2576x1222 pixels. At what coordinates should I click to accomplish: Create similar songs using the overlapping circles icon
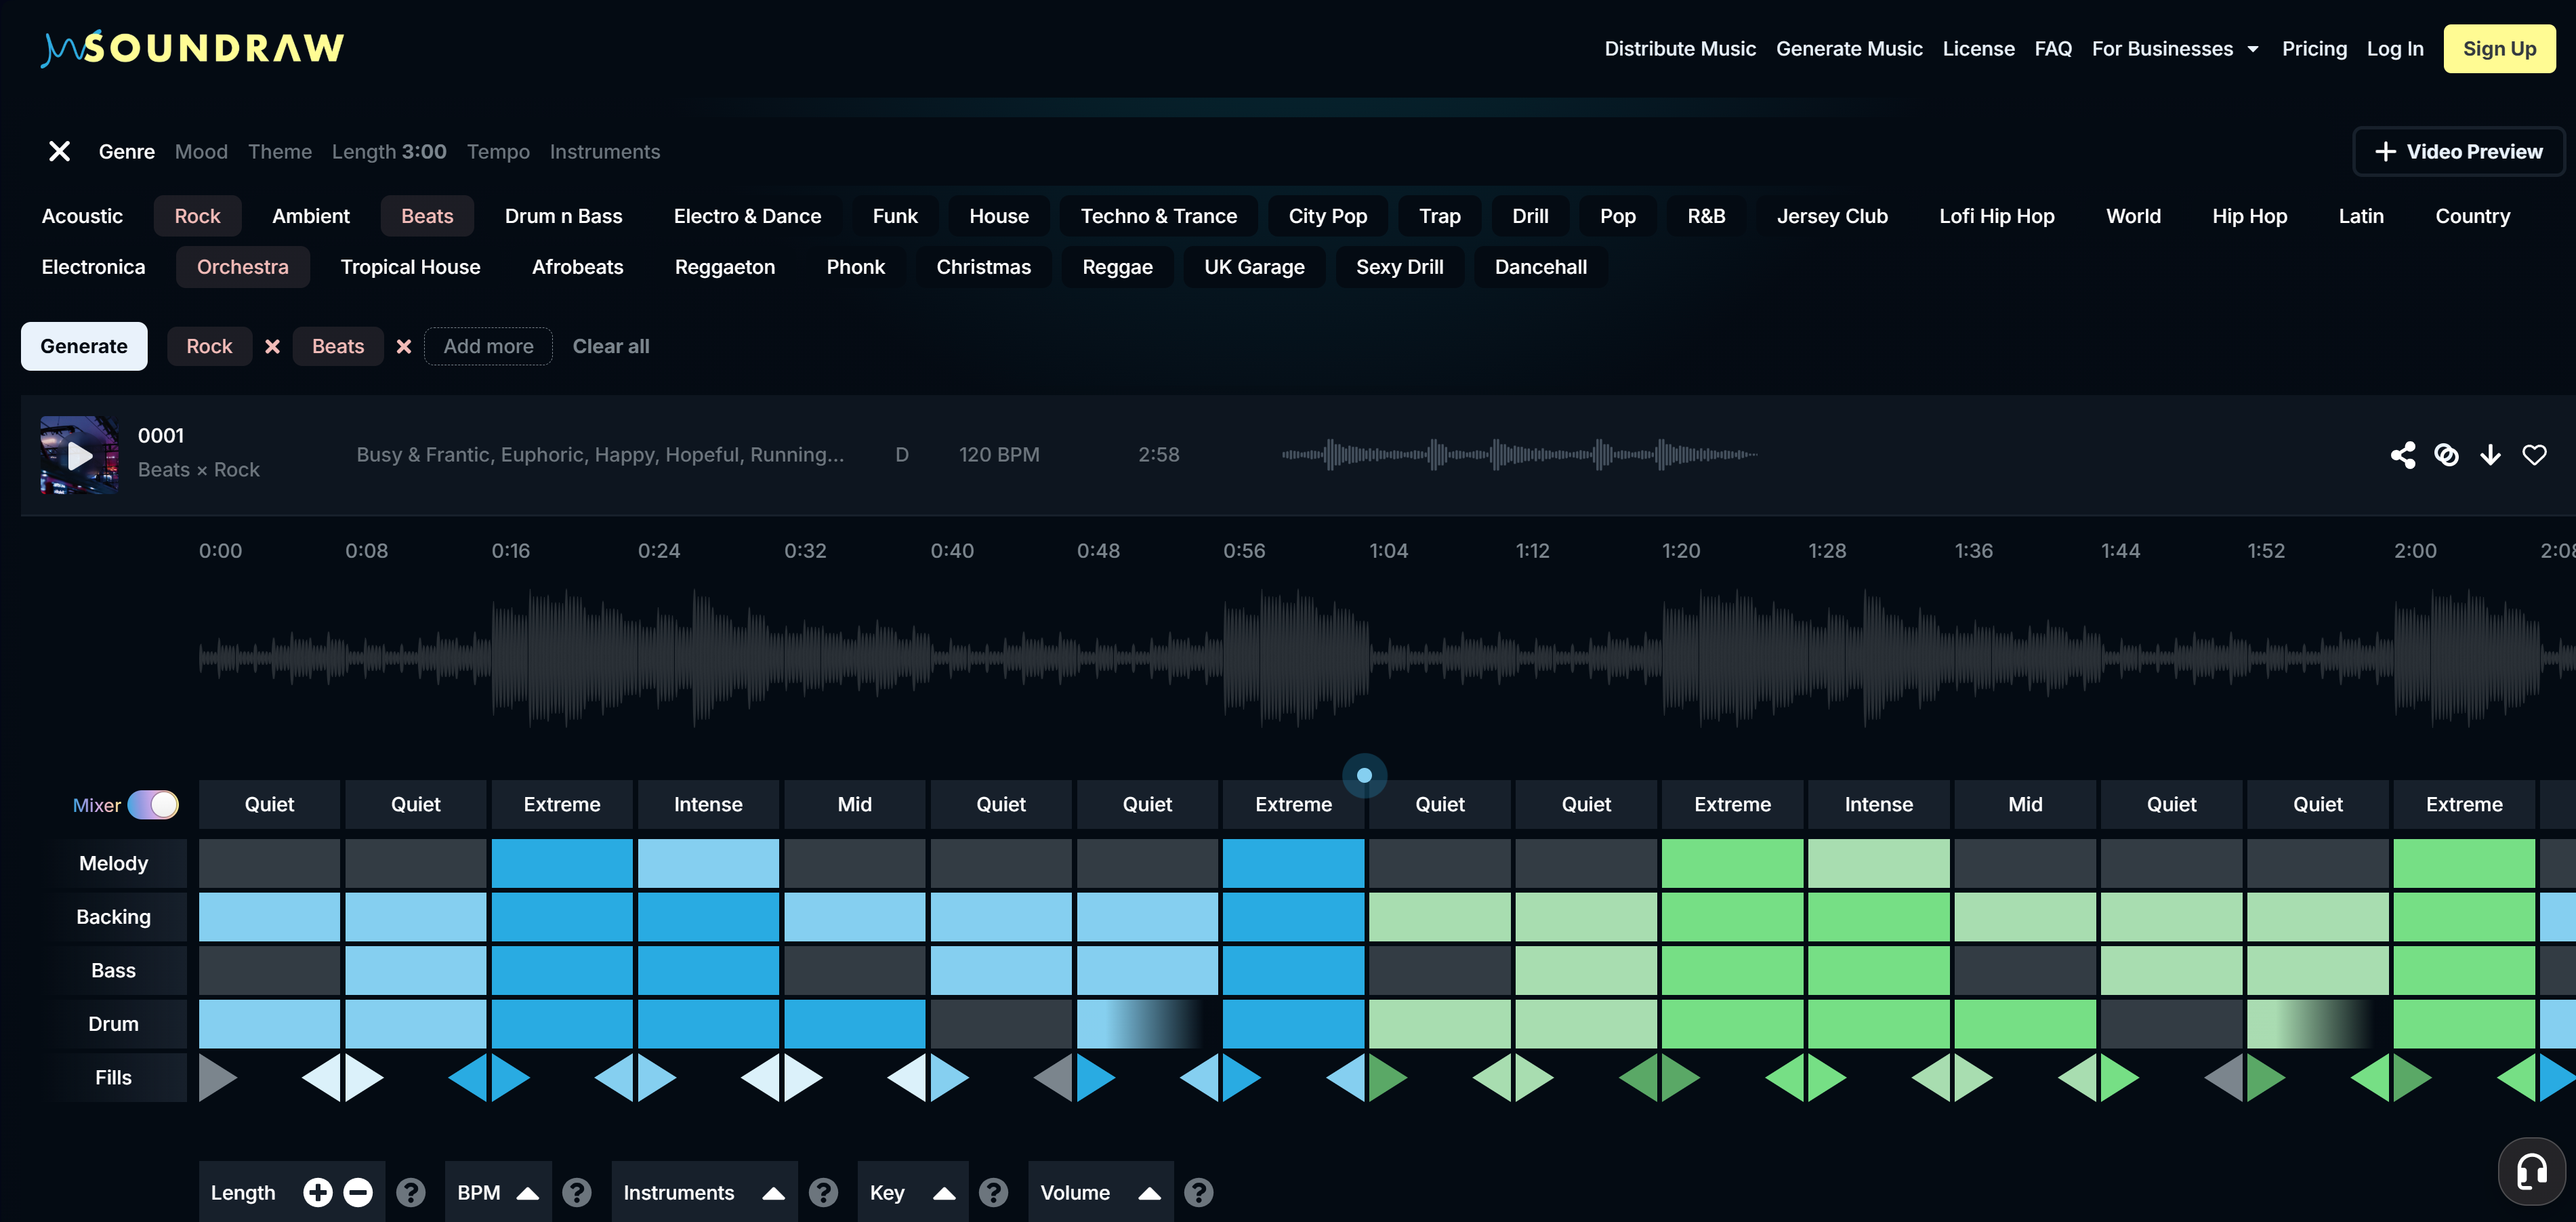[x=2448, y=455]
